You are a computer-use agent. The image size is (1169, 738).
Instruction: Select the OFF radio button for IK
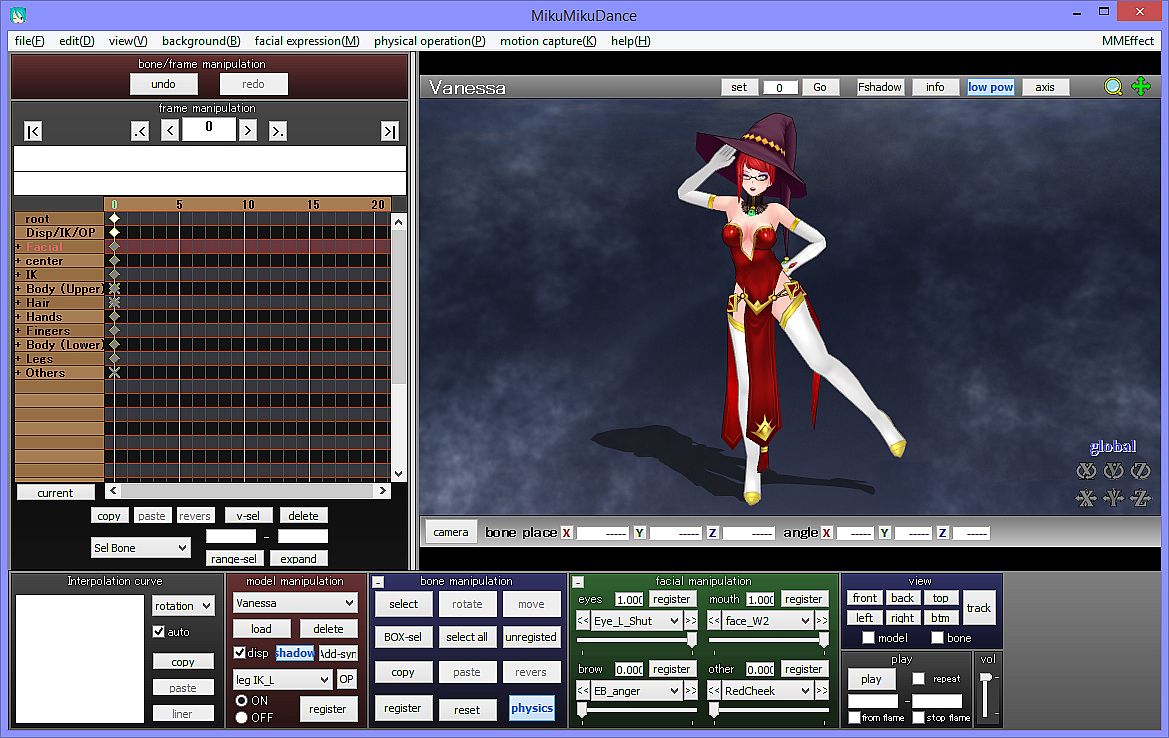[x=241, y=717]
